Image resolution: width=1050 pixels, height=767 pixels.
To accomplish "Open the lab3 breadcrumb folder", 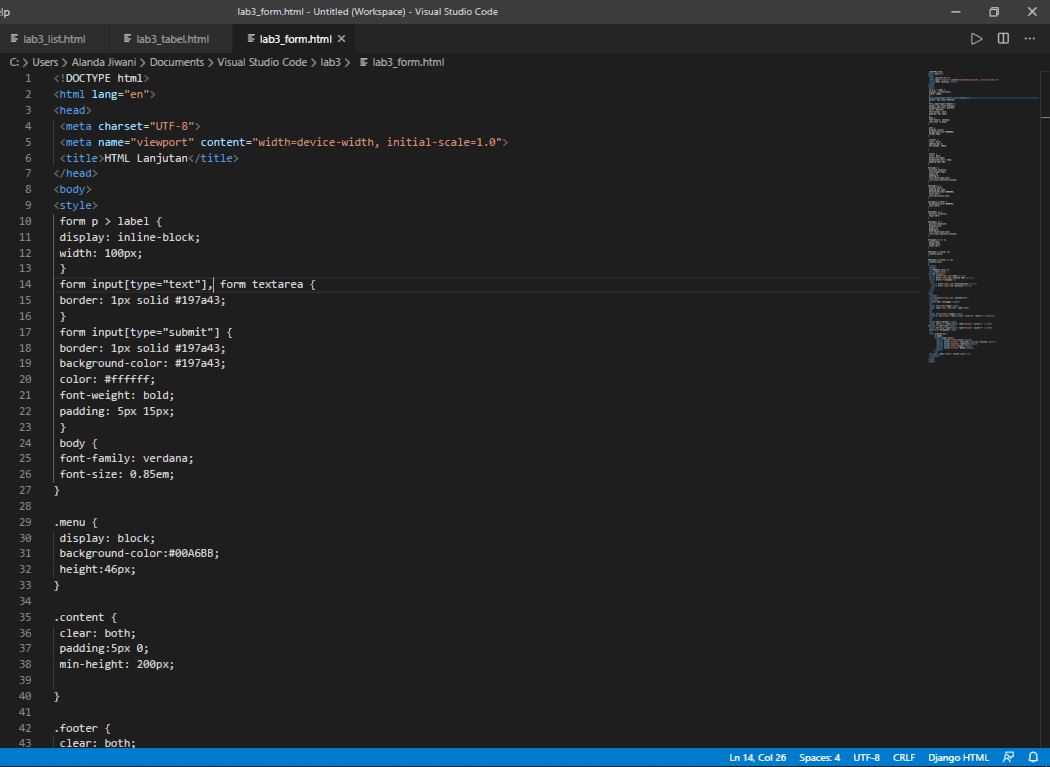I will pyautogui.click(x=330, y=62).
